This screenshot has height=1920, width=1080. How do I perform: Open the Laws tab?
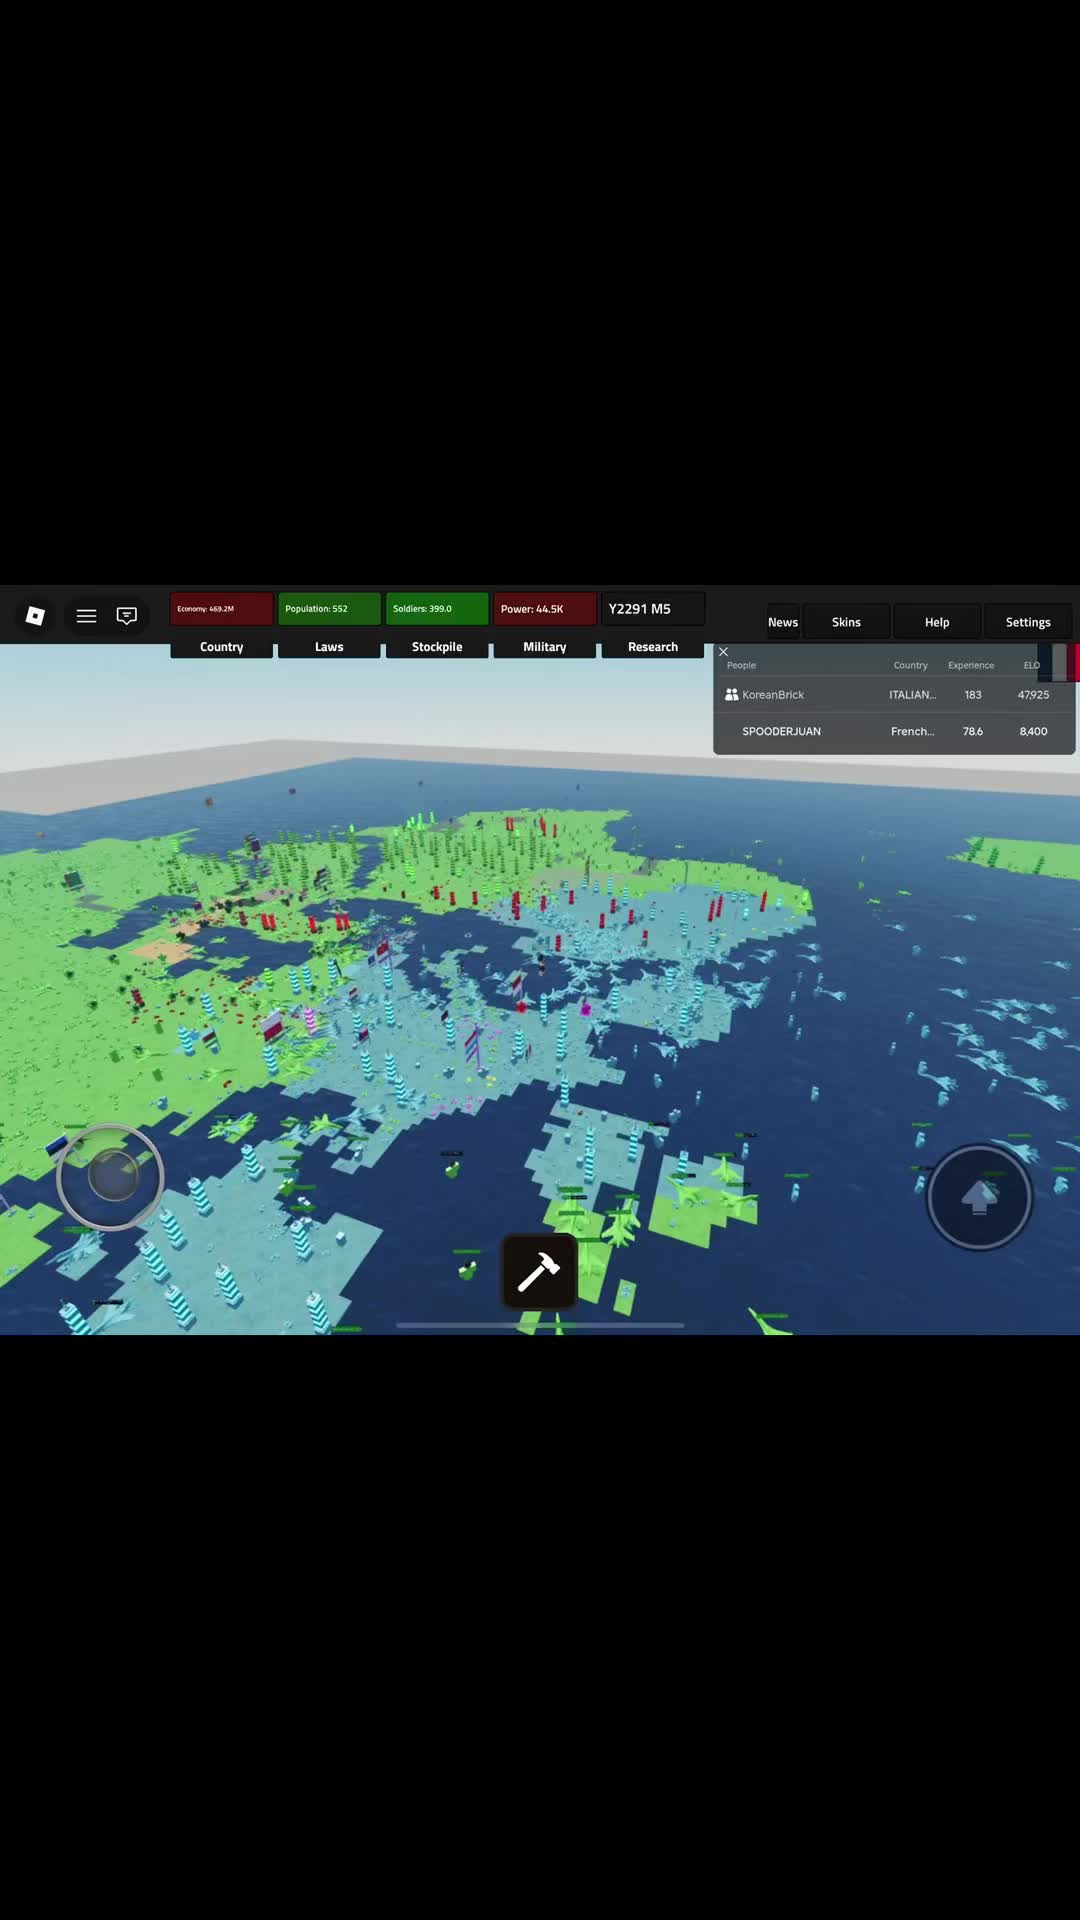tap(329, 647)
